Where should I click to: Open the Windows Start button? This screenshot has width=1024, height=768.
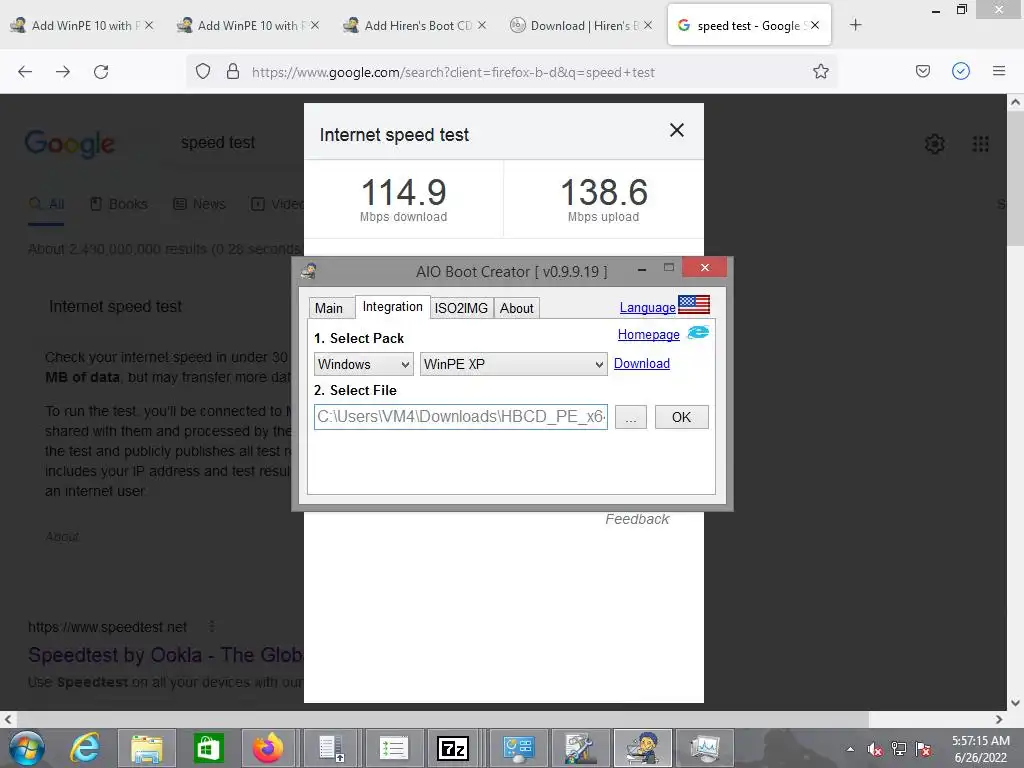coord(27,748)
